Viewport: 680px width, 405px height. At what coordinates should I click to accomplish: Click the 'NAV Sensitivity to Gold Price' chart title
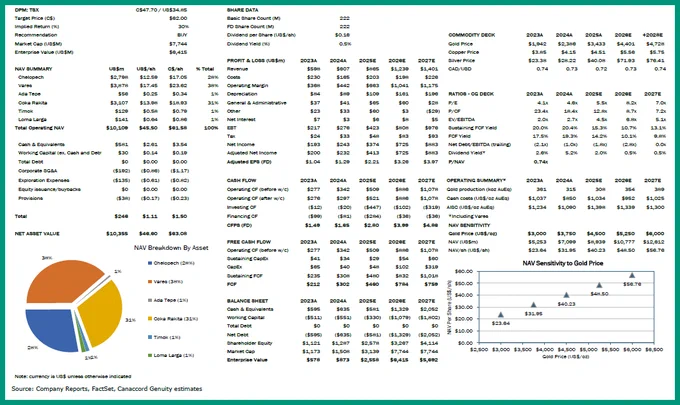[x=562, y=263]
